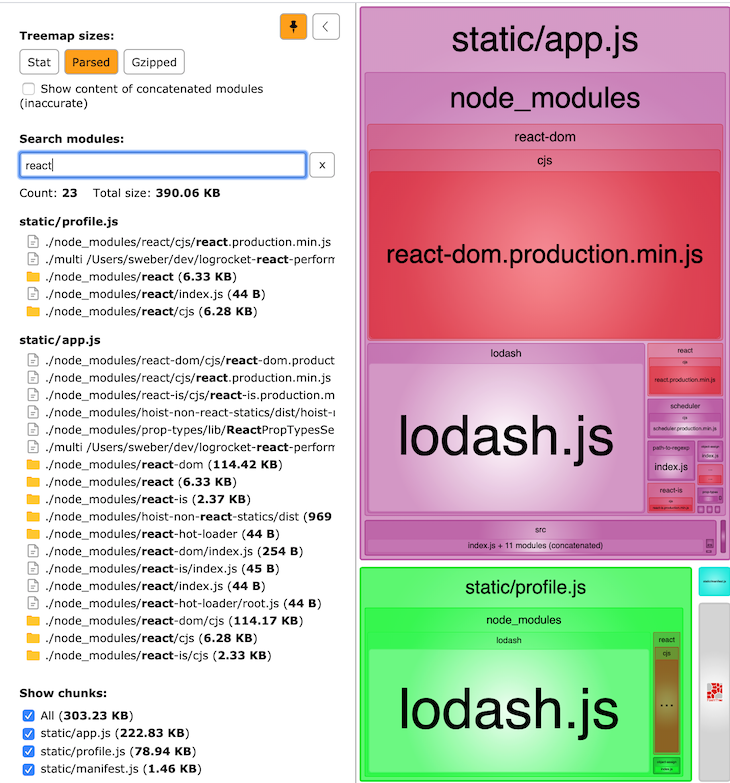Screen dimensions: 730x783
Task: Select ./node_modules/react-dom/index.js (254 B) result
Action: tap(174, 551)
